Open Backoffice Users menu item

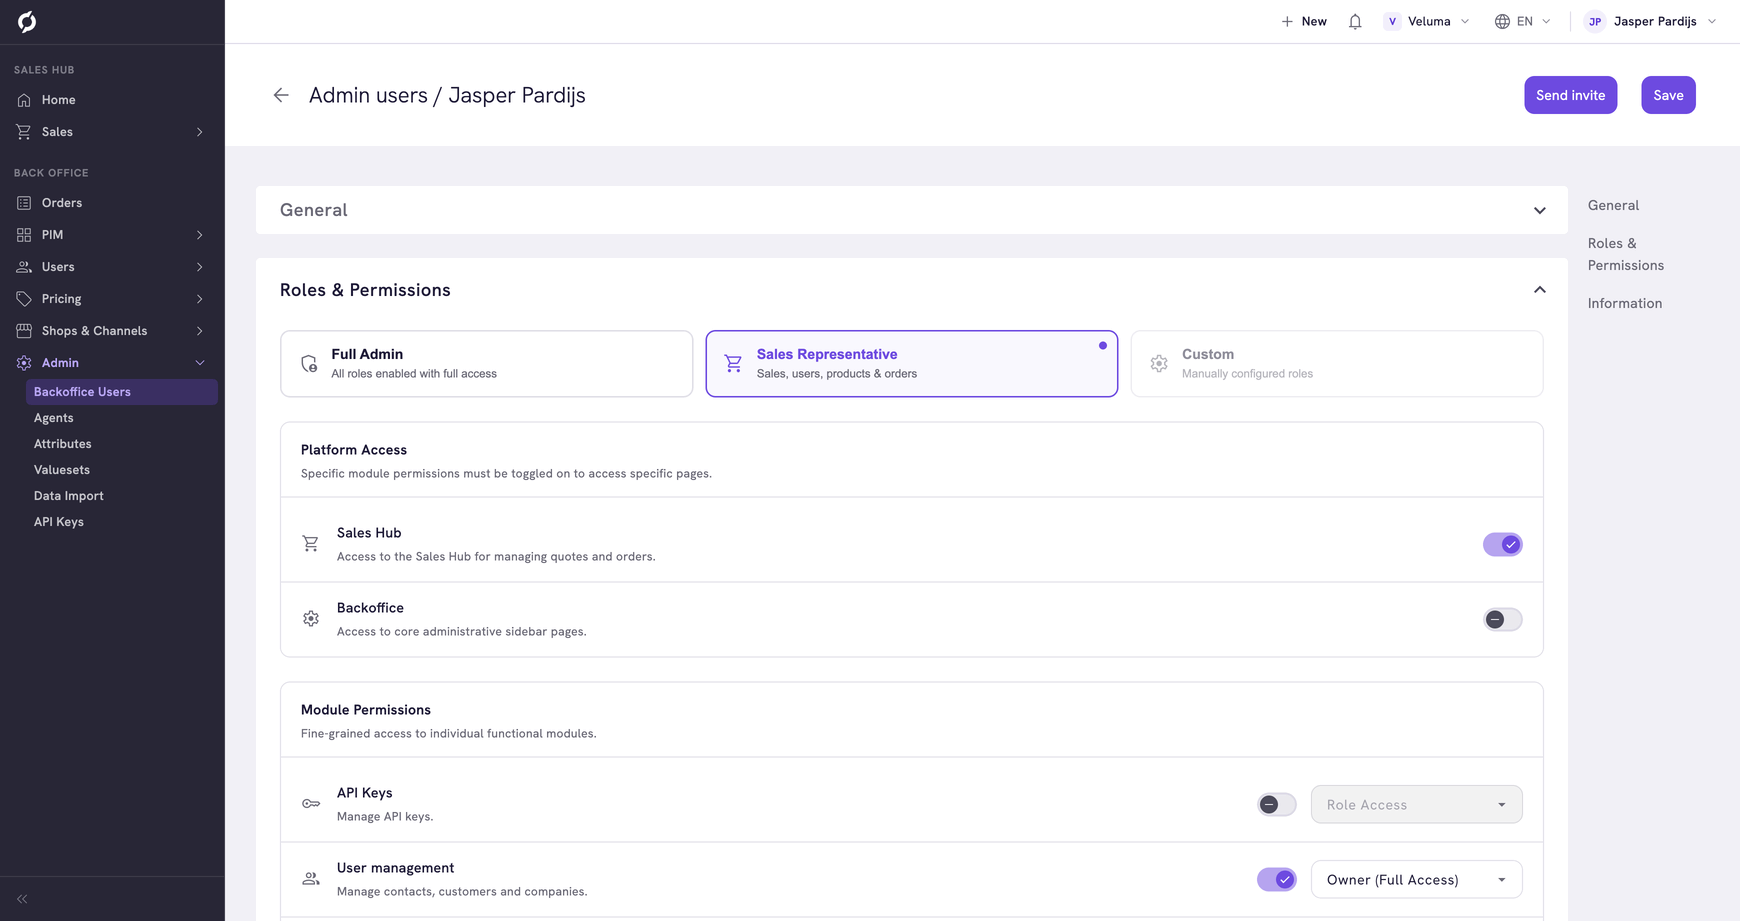(122, 392)
